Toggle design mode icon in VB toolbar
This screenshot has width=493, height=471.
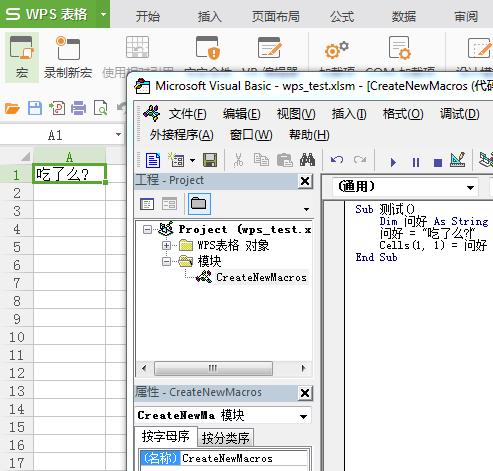pyautogui.click(x=458, y=160)
